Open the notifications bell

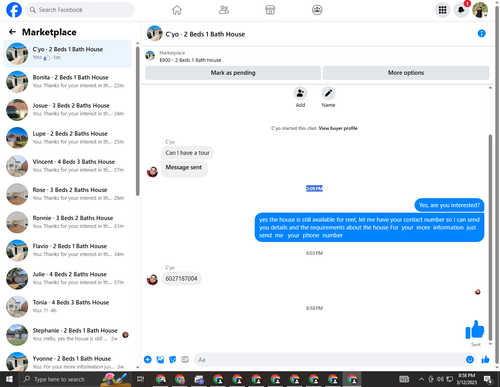[x=461, y=10]
